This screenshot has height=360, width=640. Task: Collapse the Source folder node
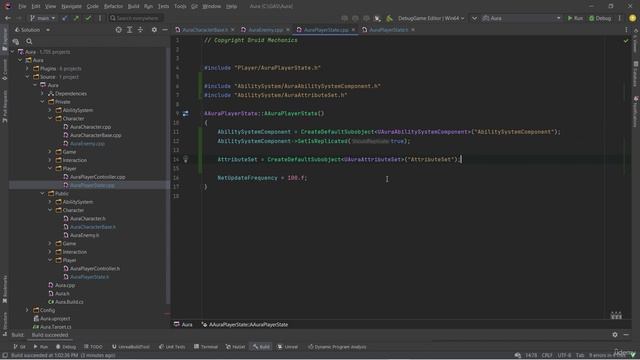28,77
